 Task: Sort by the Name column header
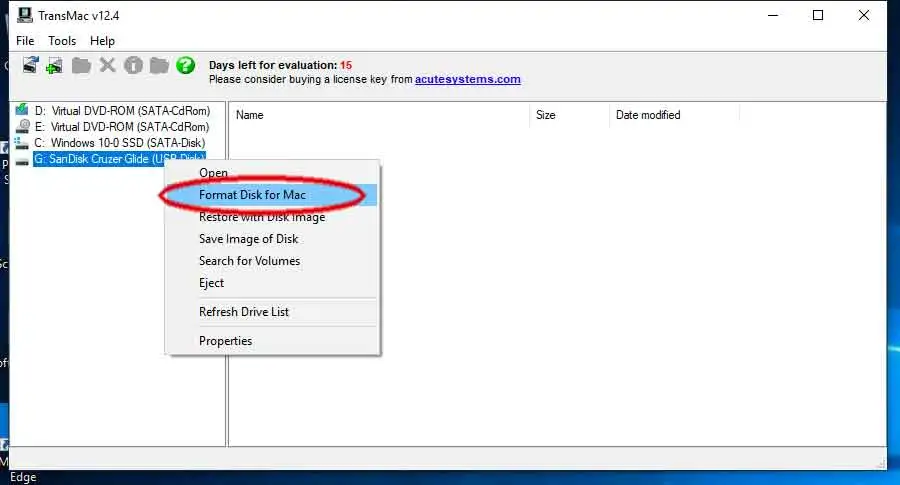click(379, 115)
